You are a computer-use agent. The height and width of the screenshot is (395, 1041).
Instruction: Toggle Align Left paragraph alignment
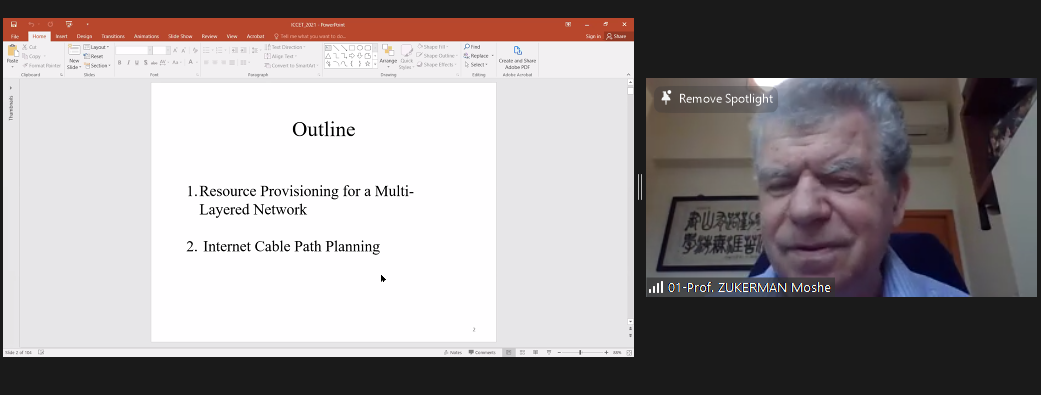tap(206, 62)
